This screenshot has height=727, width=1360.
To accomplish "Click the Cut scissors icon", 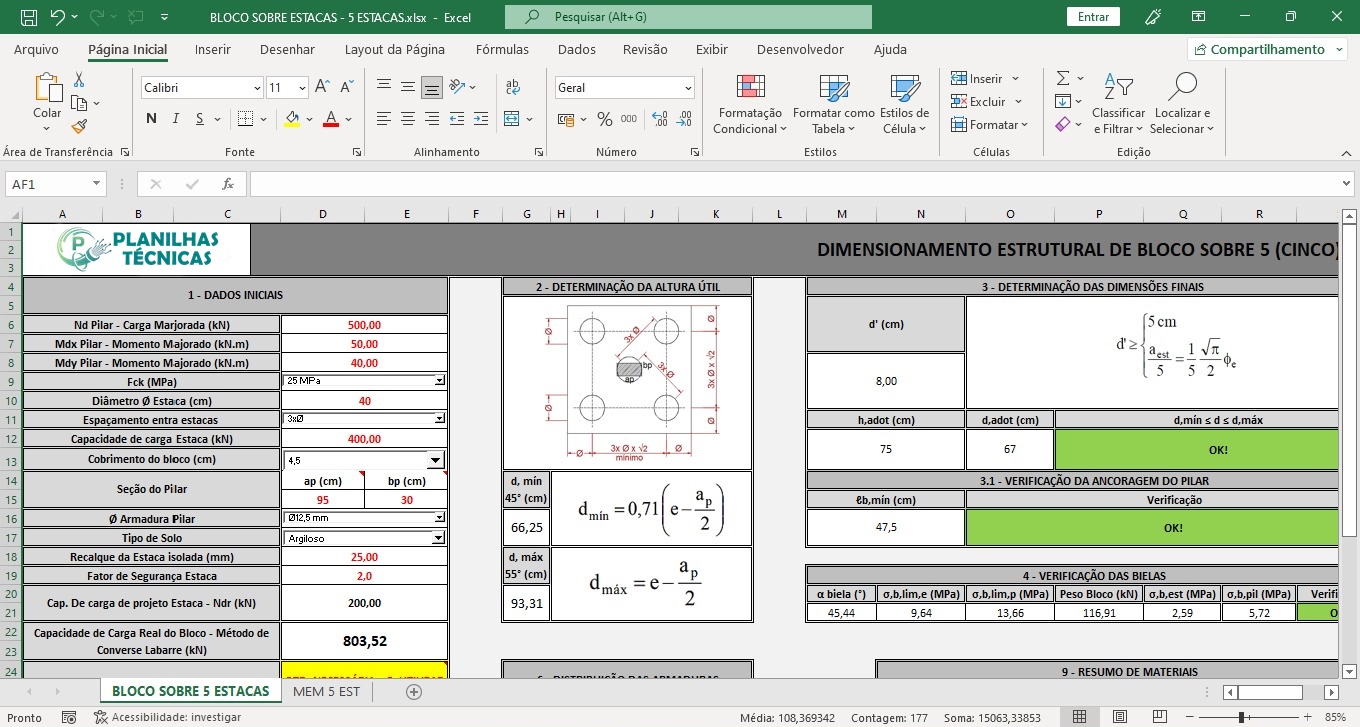I will [79, 80].
